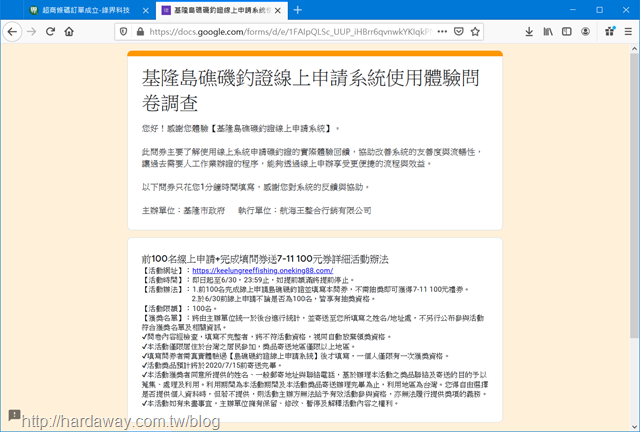This screenshot has width=640, height=432.
Task: Open the library history and bookmarks
Action: (x=548, y=31)
